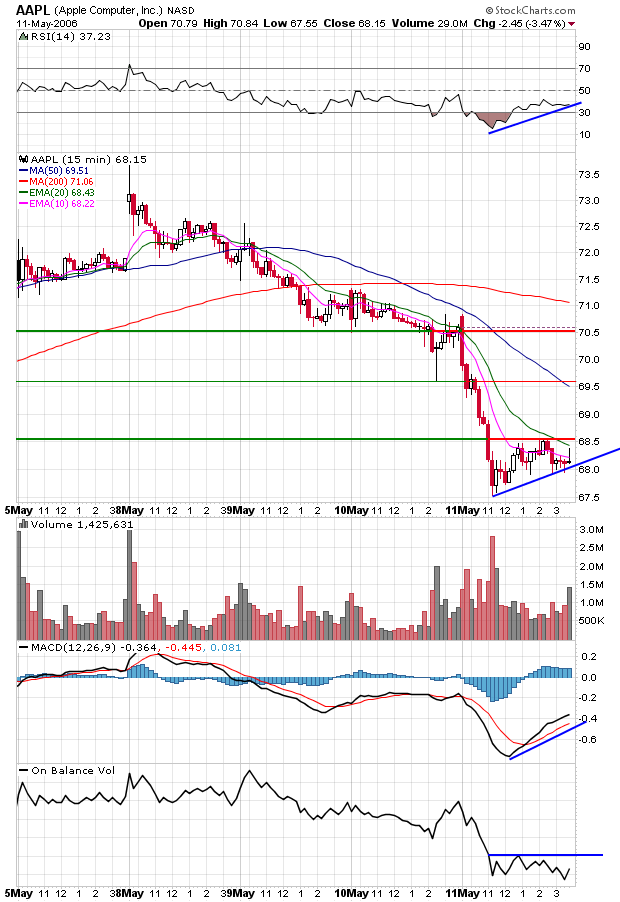Click the copyright symbol of StockCharts.com
The width and height of the screenshot is (620, 902).
click(489, 10)
